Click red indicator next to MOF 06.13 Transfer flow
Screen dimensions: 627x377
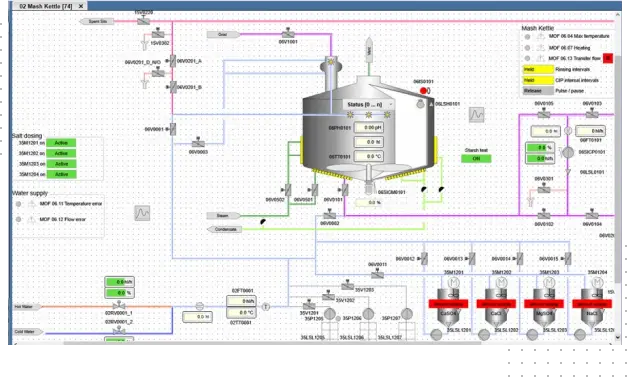pyautogui.click(x=608, y=58)
